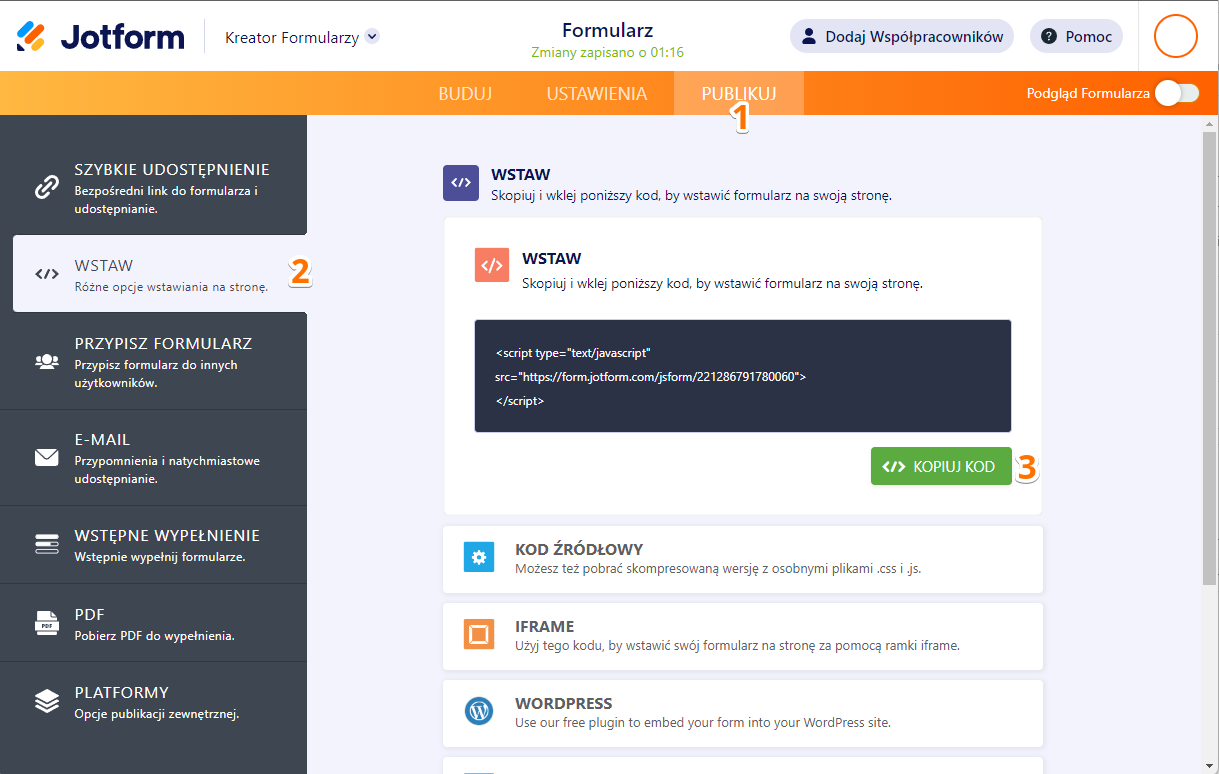
Task: Click Dodaj Współpracowników button
Action: pos(902,36)
